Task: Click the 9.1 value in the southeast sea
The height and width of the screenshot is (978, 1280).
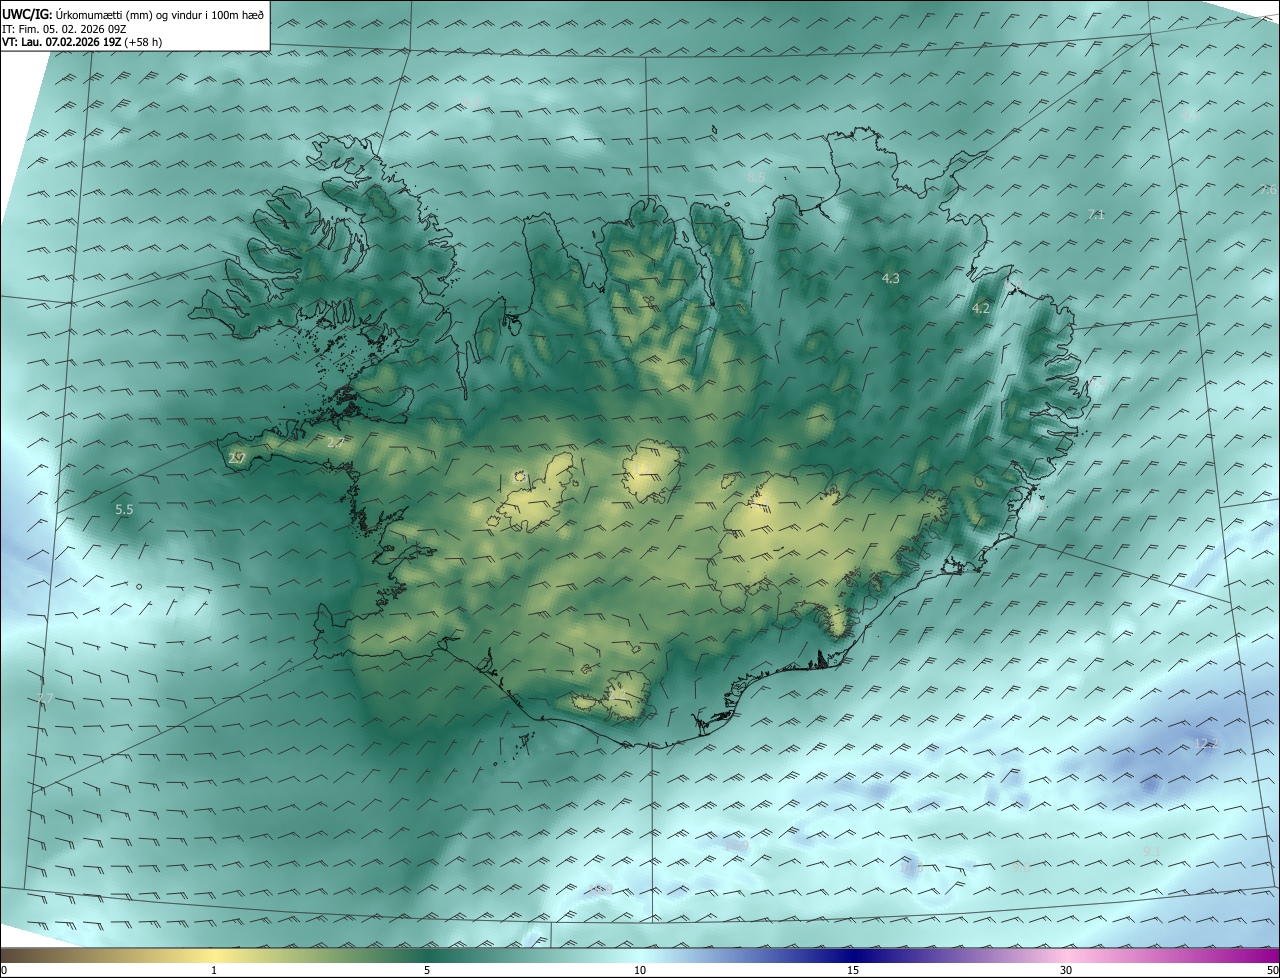Action: pyautogui.click(x=1151, y=851)
